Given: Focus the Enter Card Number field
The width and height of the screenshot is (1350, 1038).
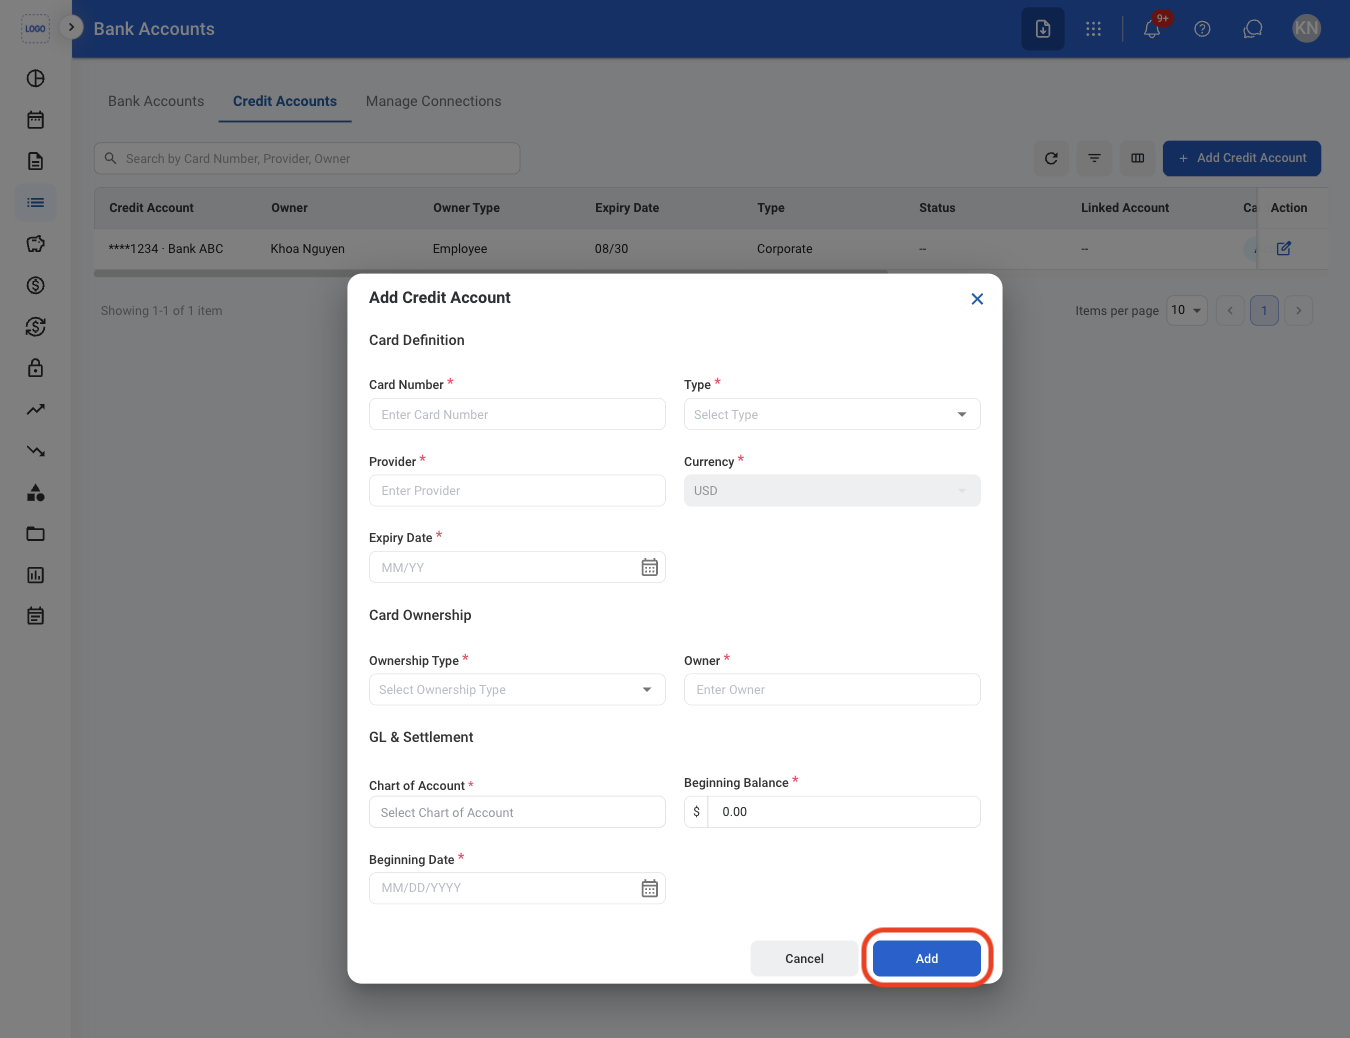Looking at the screenshot, I should [517, 414].
